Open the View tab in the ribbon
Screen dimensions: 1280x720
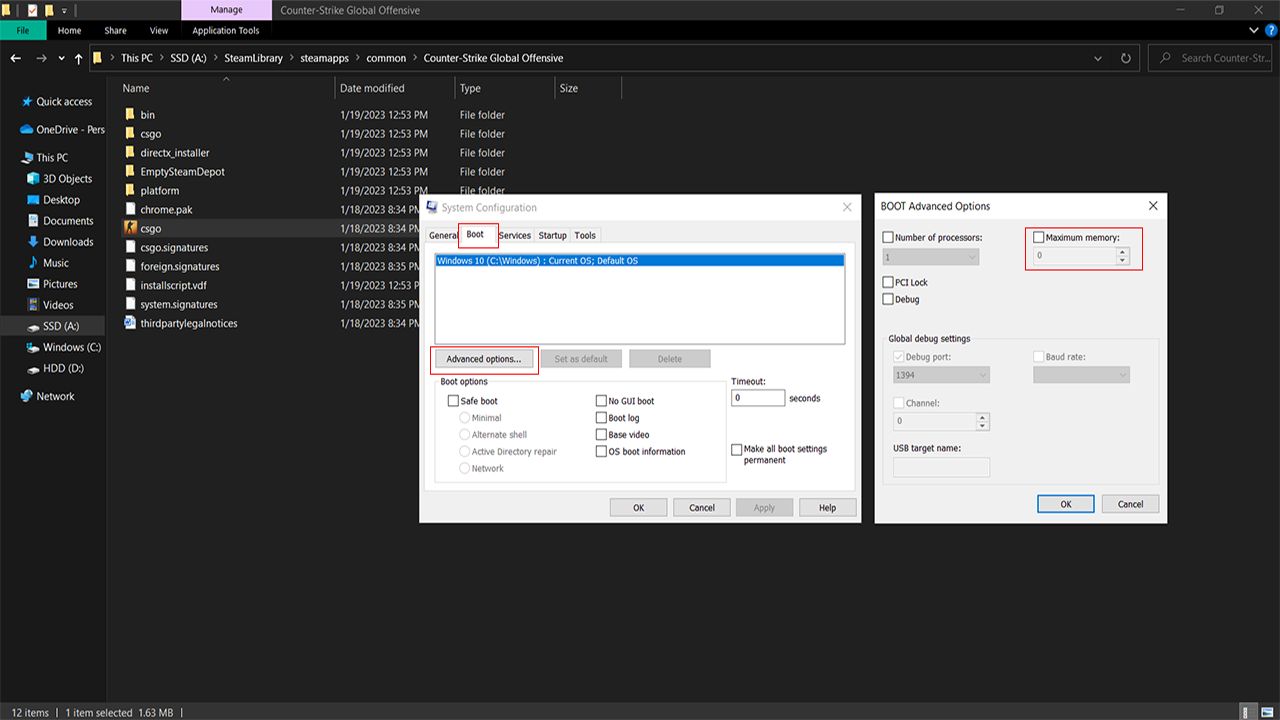tap(158, 30)
